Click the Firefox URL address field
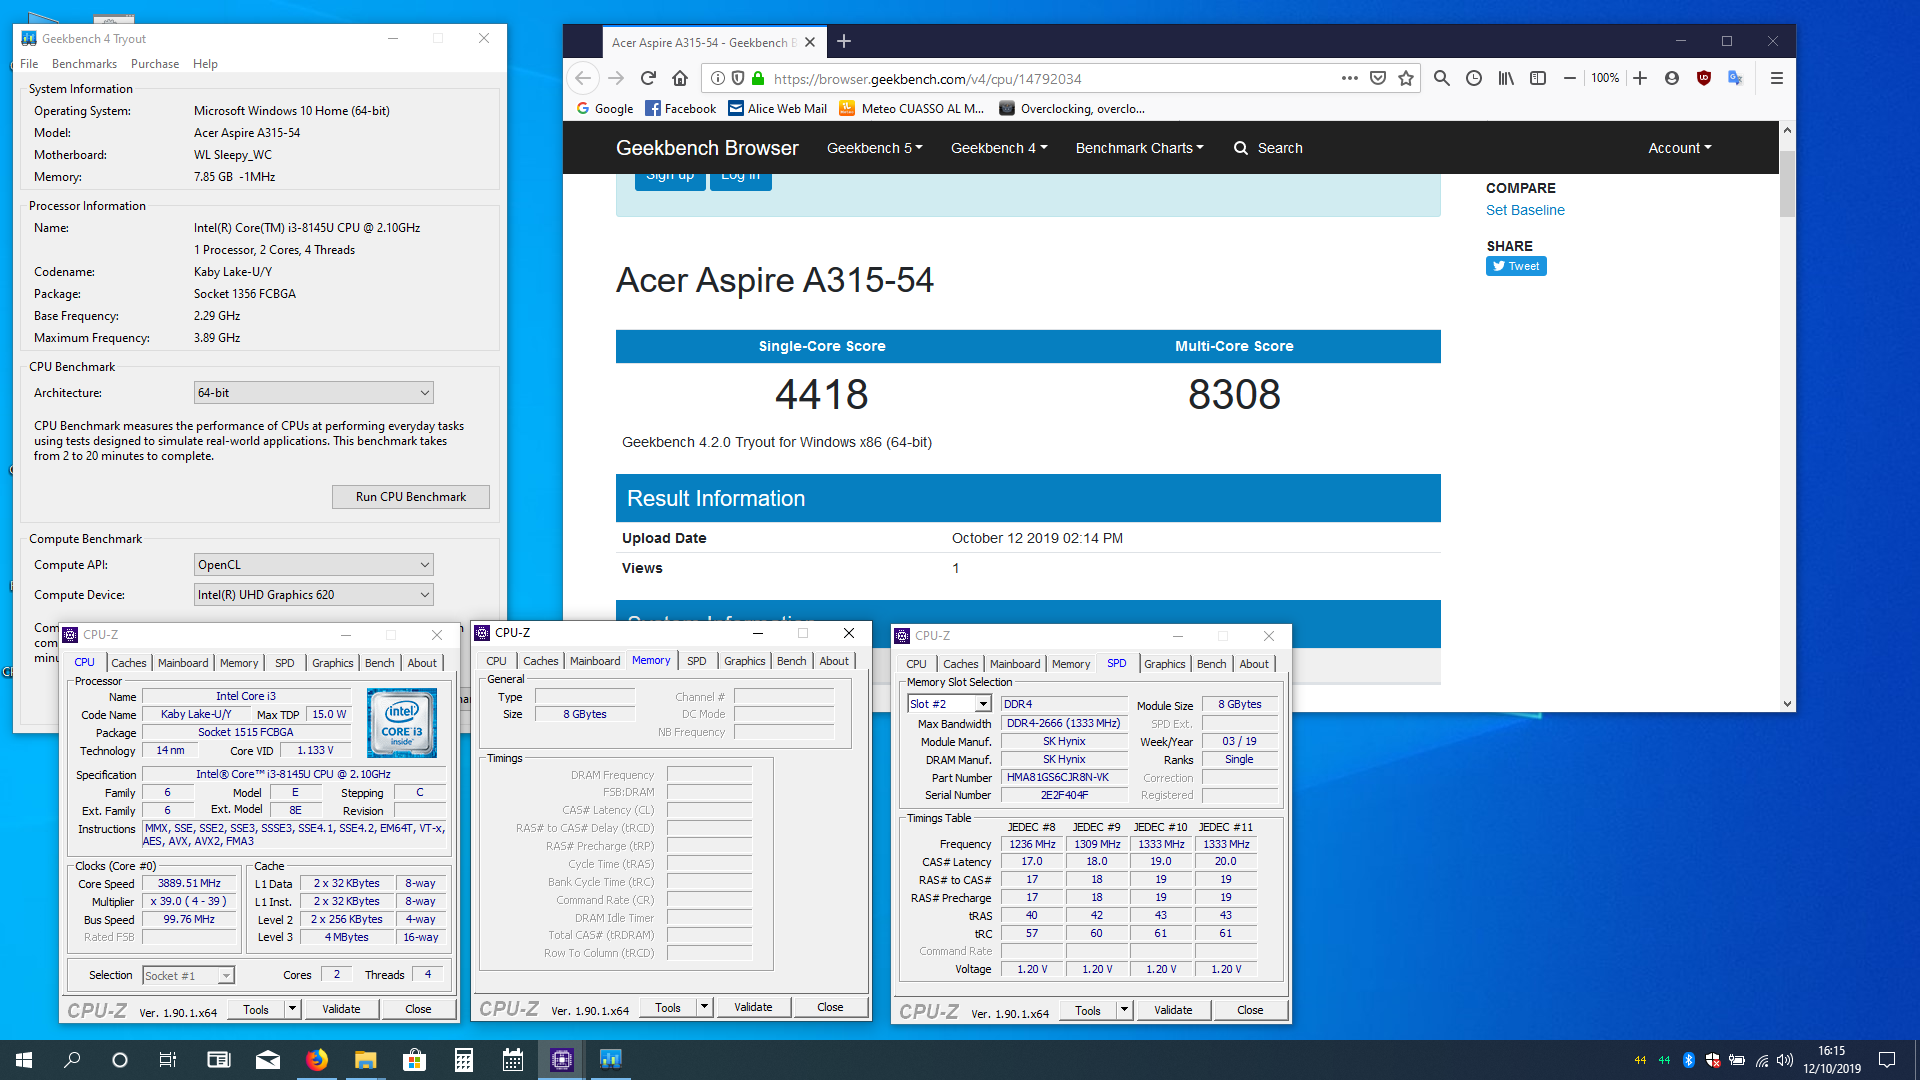1920x1080 pixels. coord(1050,78)
